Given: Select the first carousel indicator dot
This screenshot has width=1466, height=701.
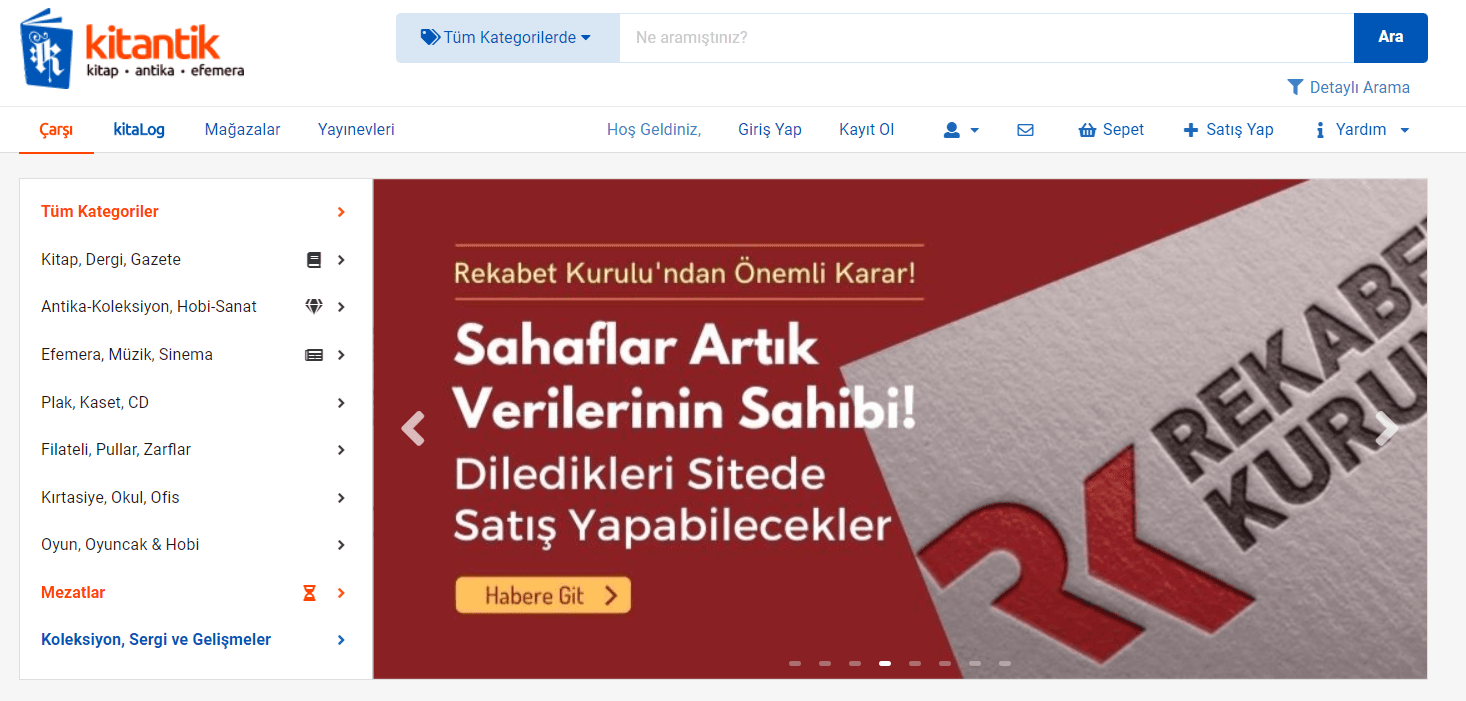Looking at the screenshot, I should pyautogui.click(x=795, y=663).
